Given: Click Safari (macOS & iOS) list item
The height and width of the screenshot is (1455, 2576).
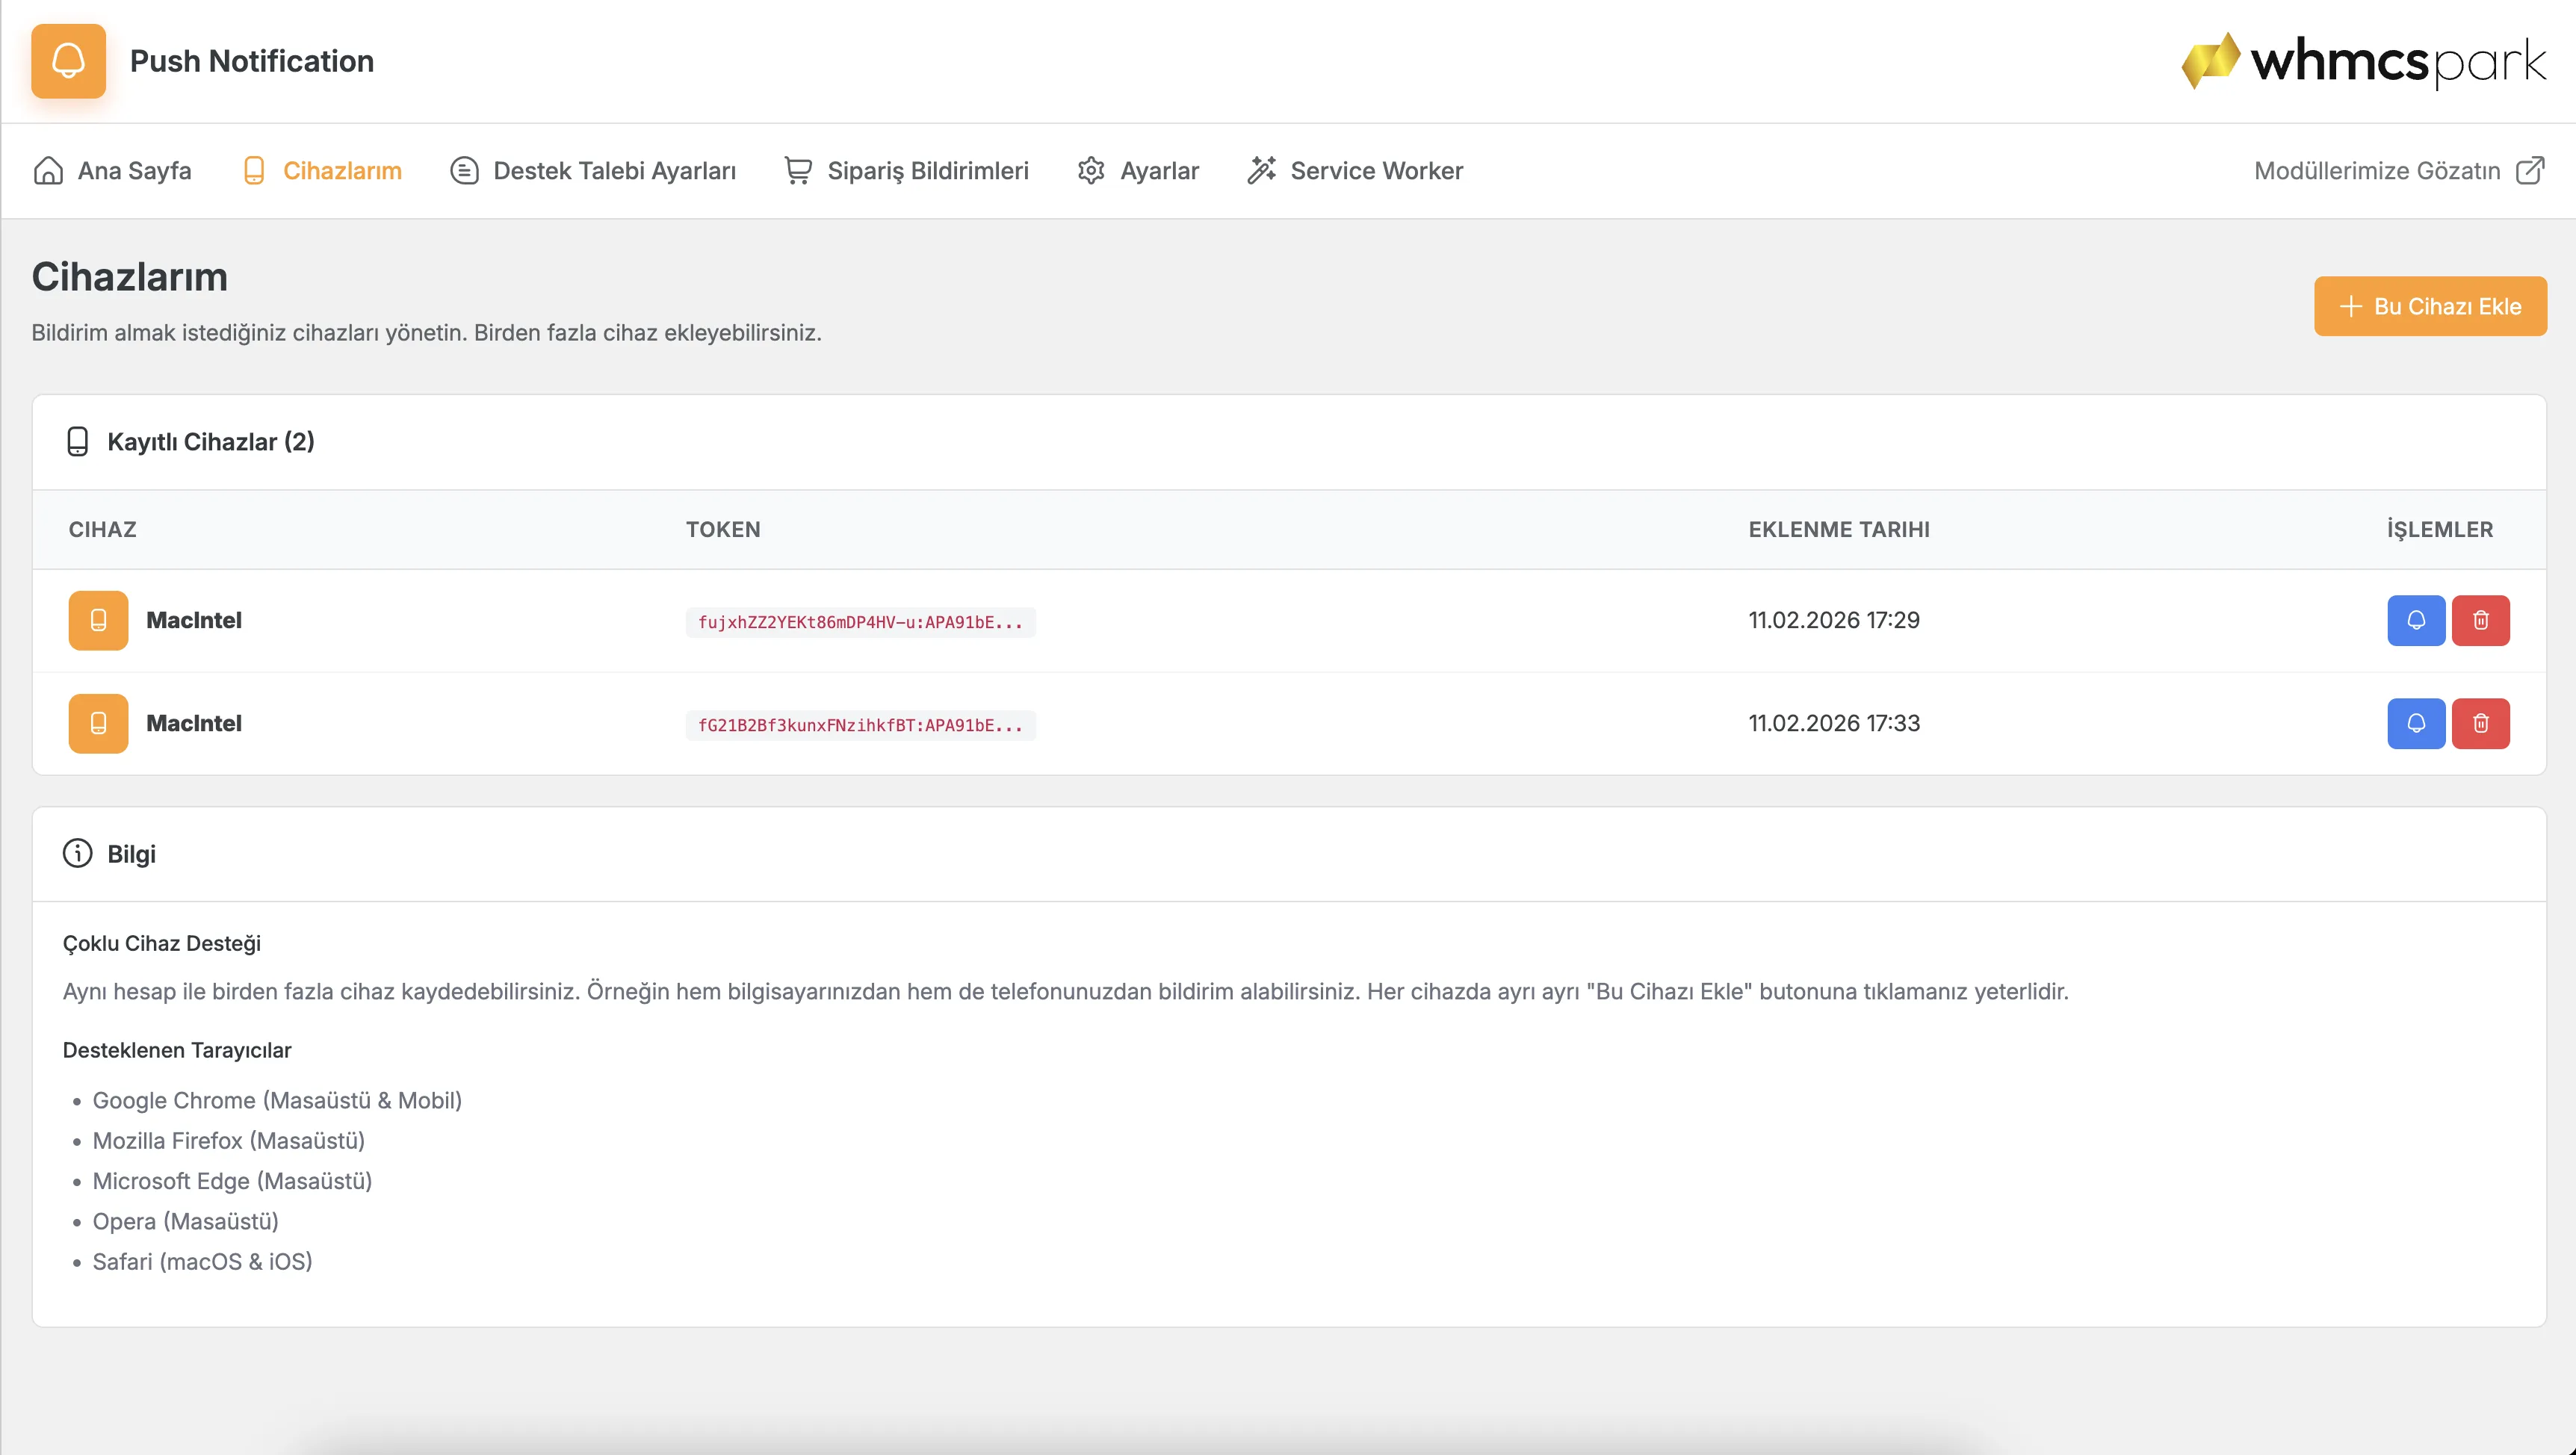Looking at the screenshot, I should 202,1261.
